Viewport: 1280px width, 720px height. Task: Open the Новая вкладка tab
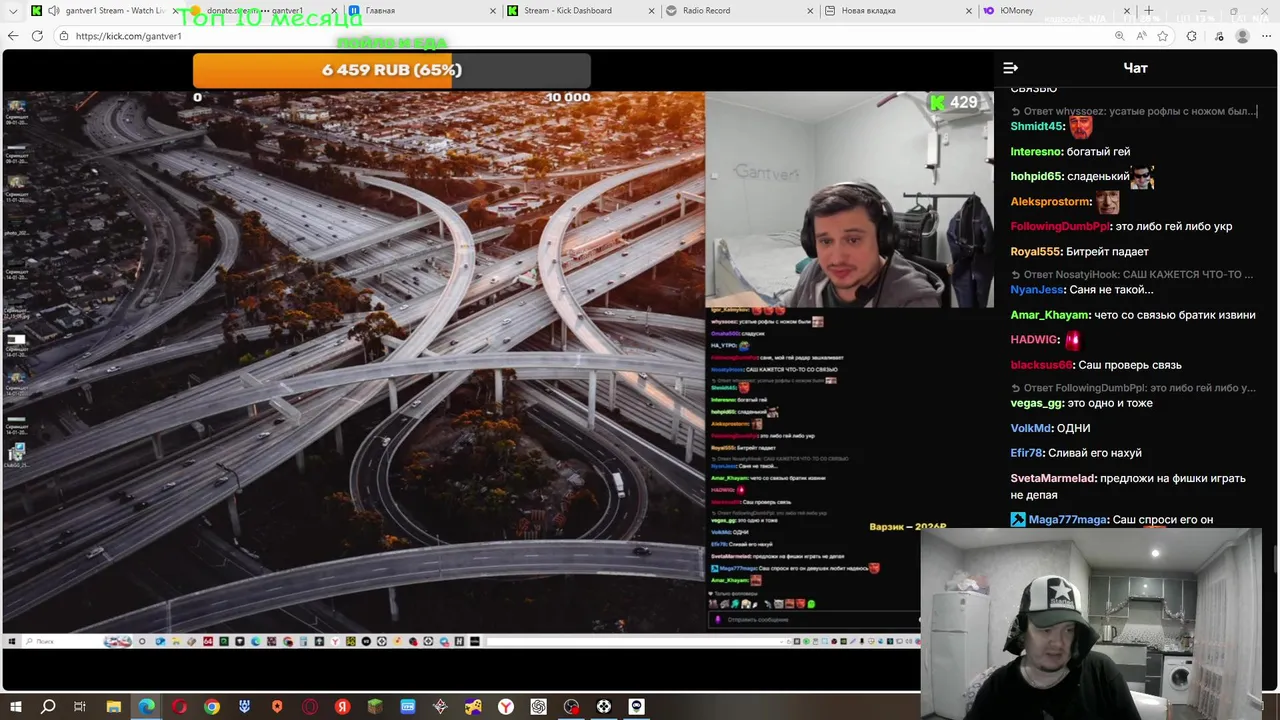[x=896, y=11]
